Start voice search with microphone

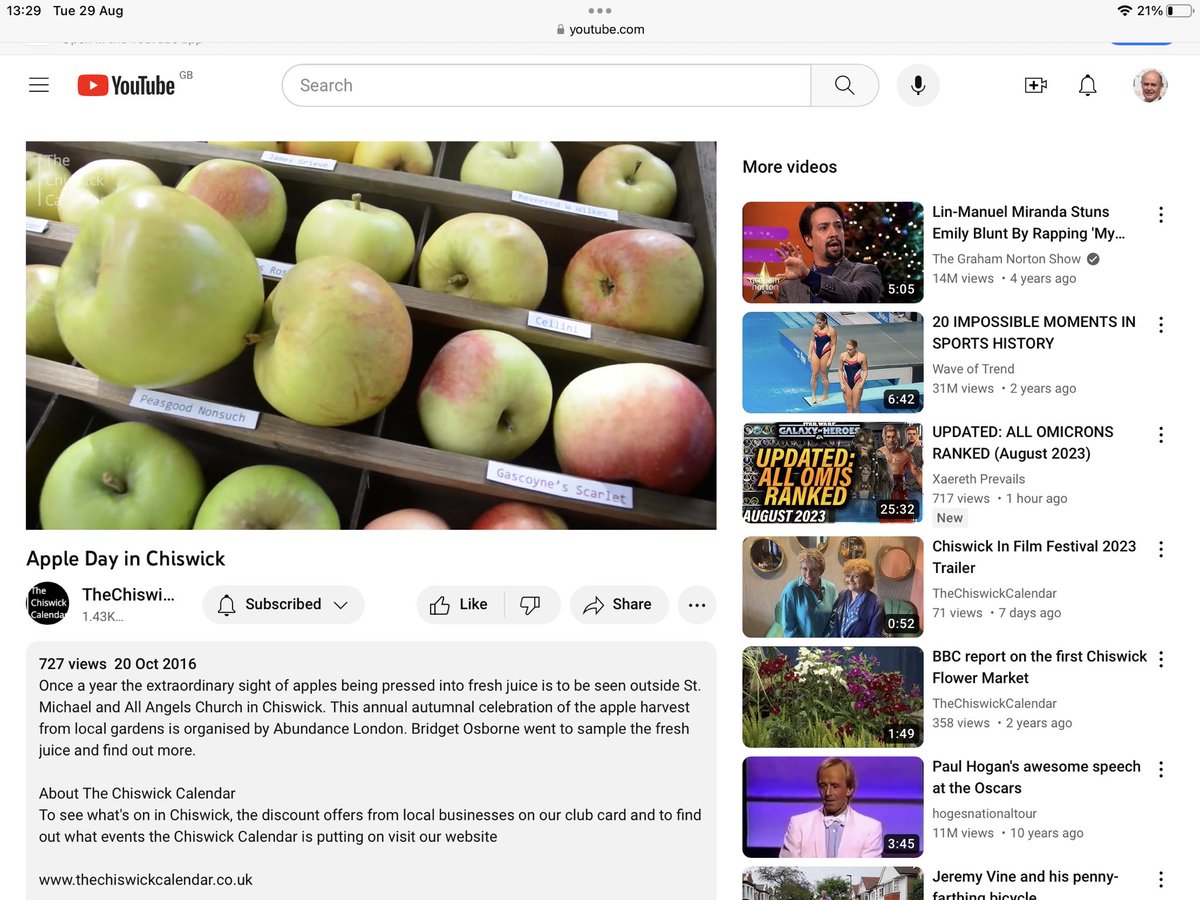tap(918, 85)
